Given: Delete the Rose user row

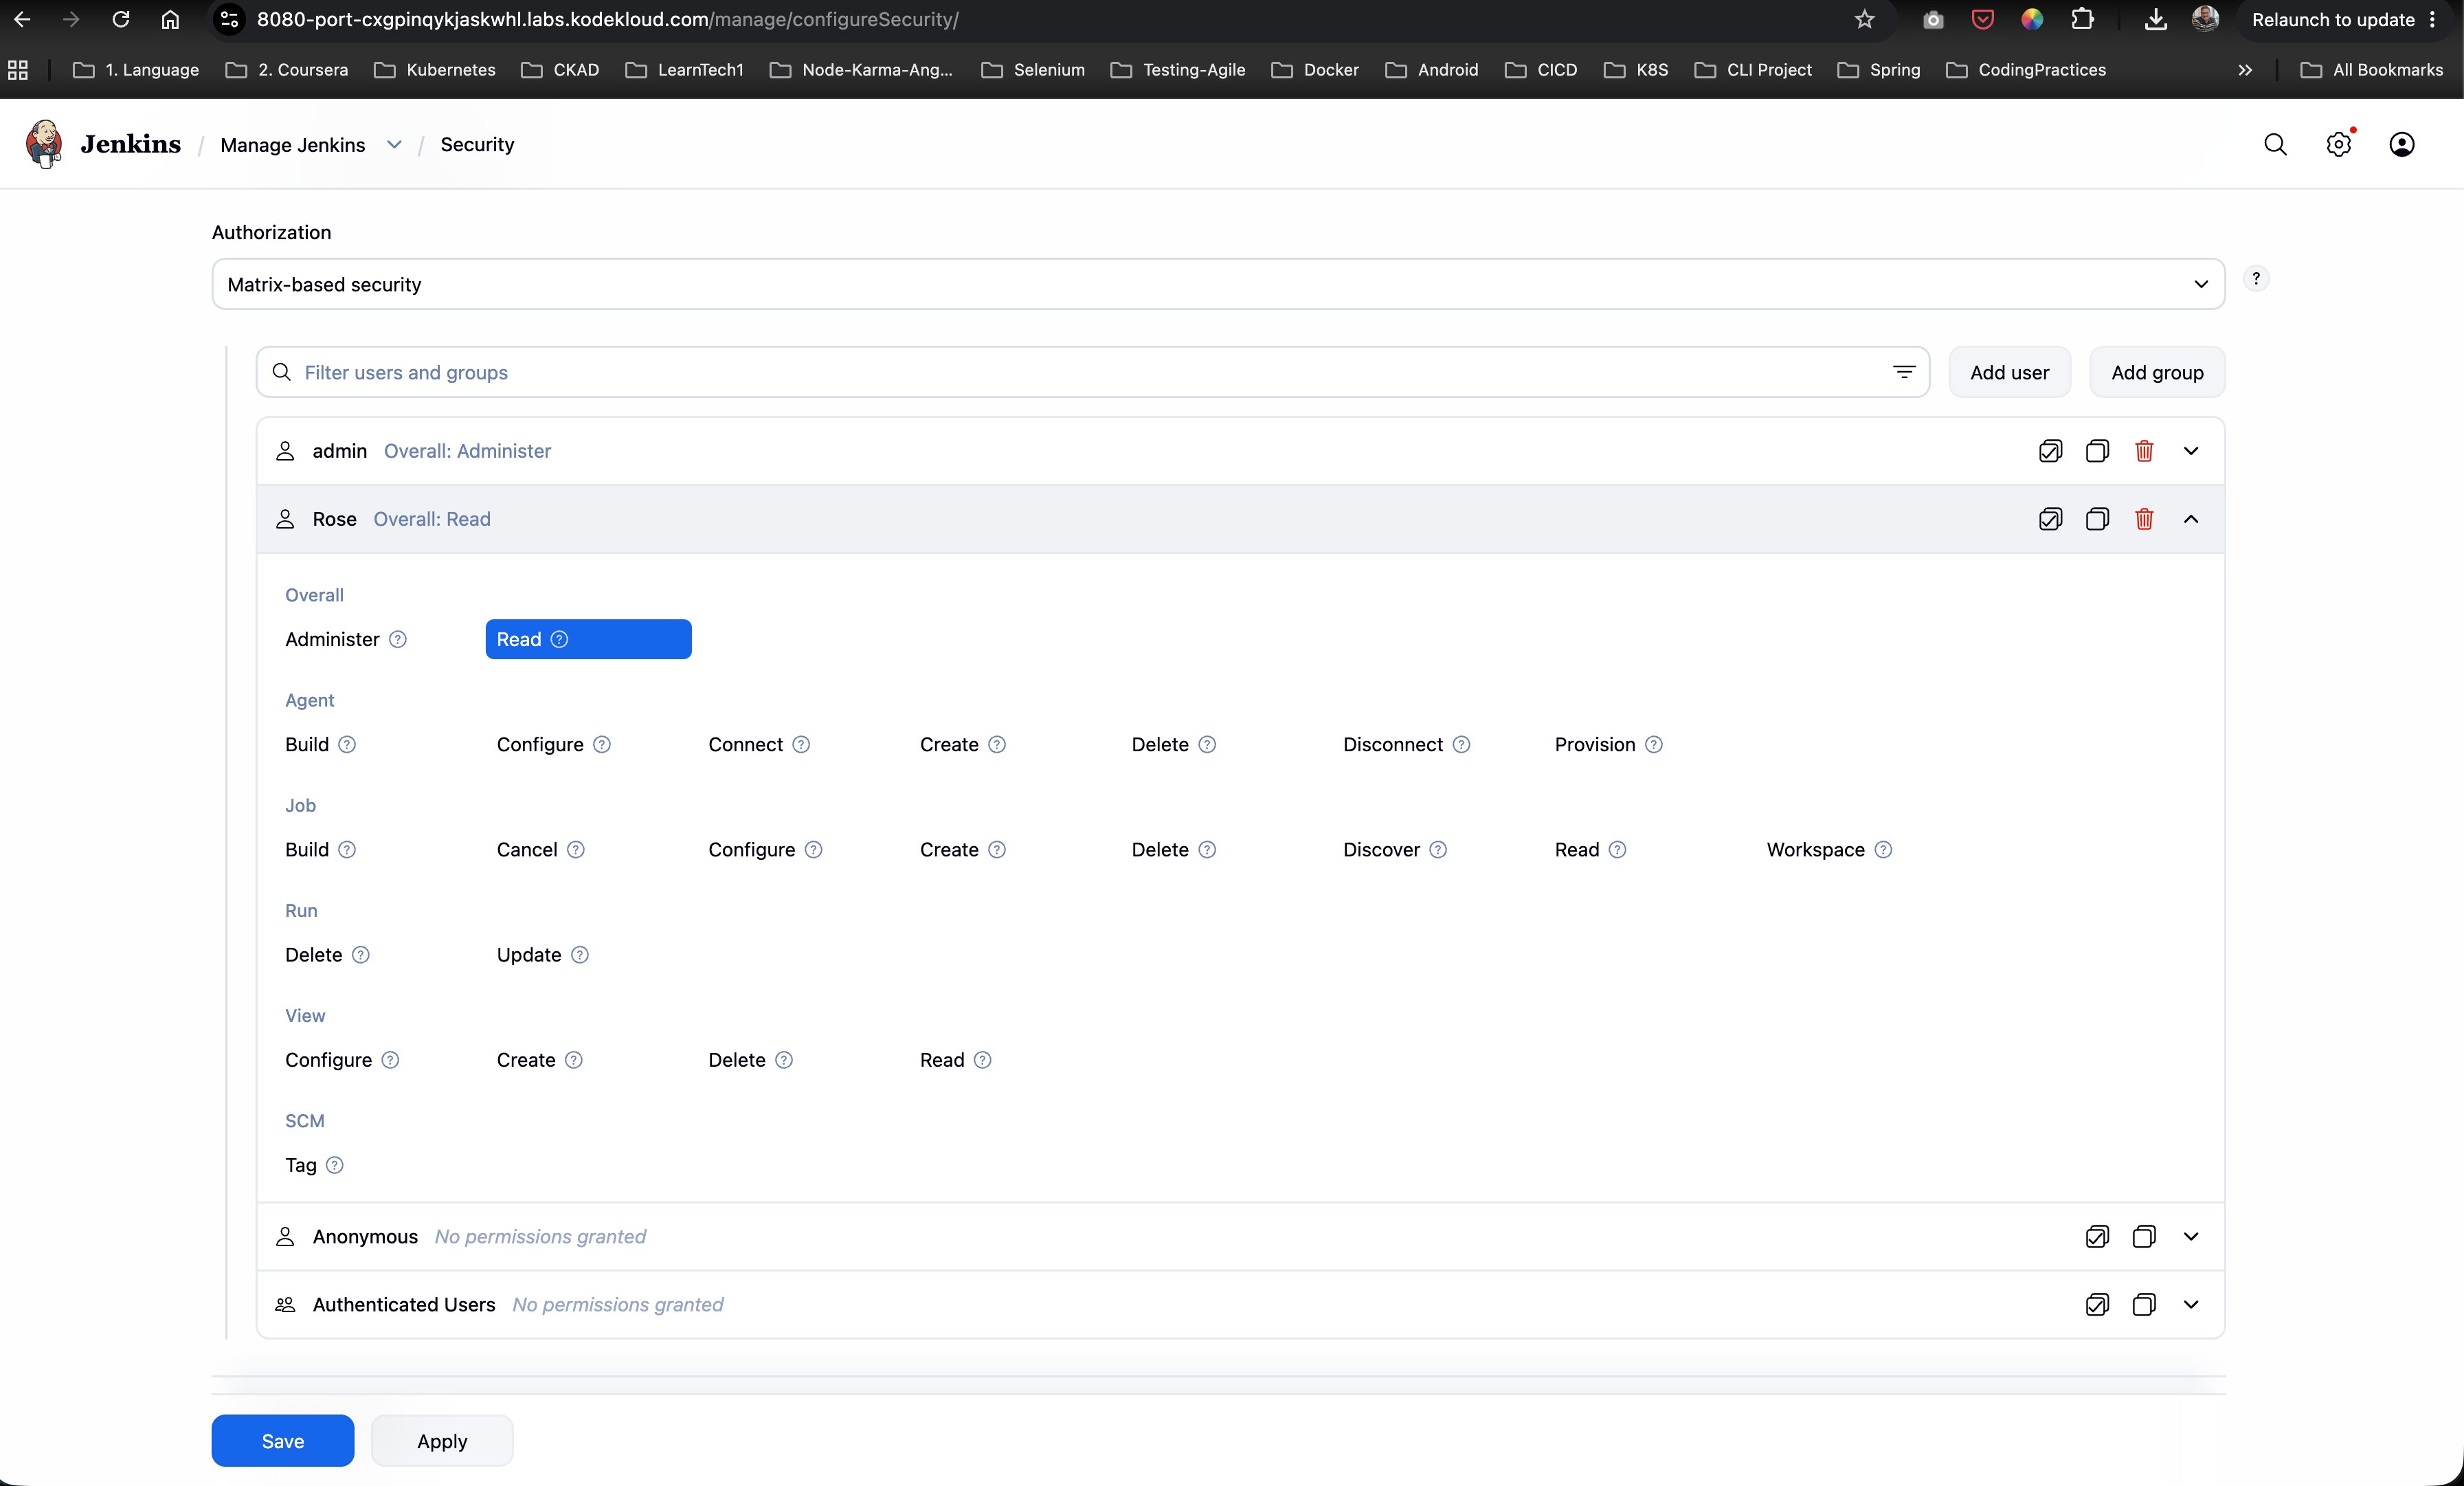Looking at the screenshot, I should click(x=2144, y=519).
